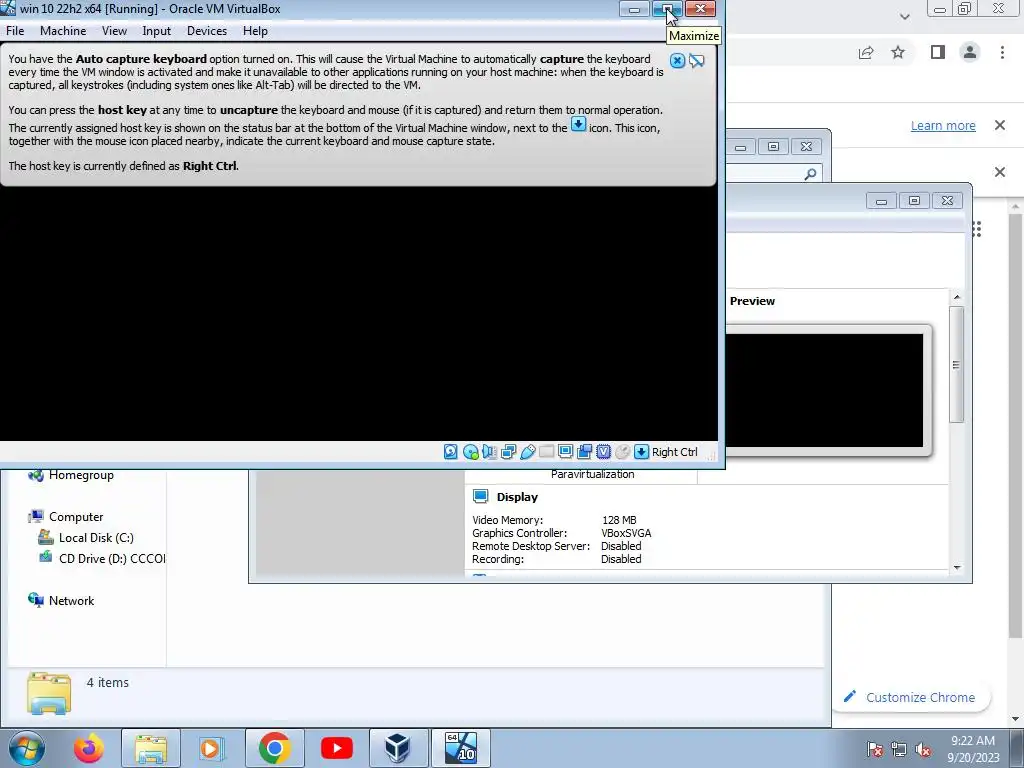Open the File menu in VirtualBox VM
Screen dimensions: 1024x768
(x=15, y=31)
